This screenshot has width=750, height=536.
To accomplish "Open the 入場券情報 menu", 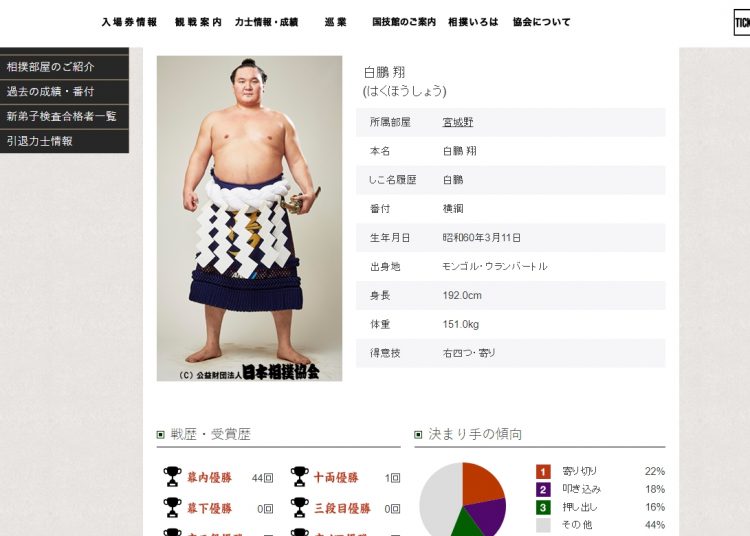I will coord(129,22).
